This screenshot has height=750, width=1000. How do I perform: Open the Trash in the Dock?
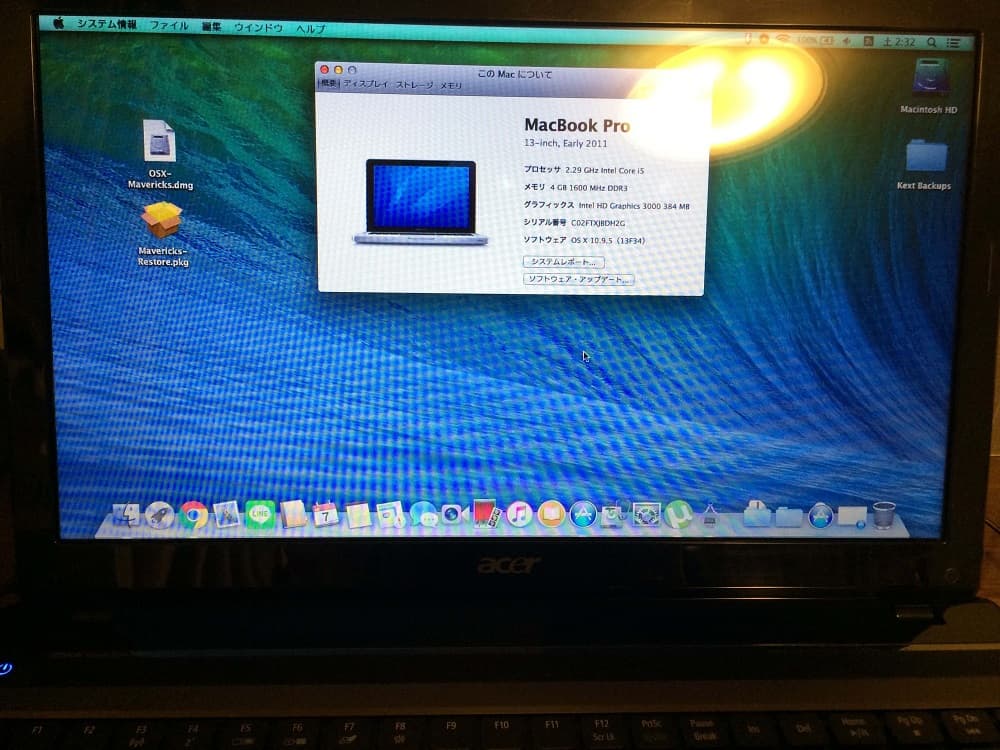pyautogui.click(x=884, y=515)
